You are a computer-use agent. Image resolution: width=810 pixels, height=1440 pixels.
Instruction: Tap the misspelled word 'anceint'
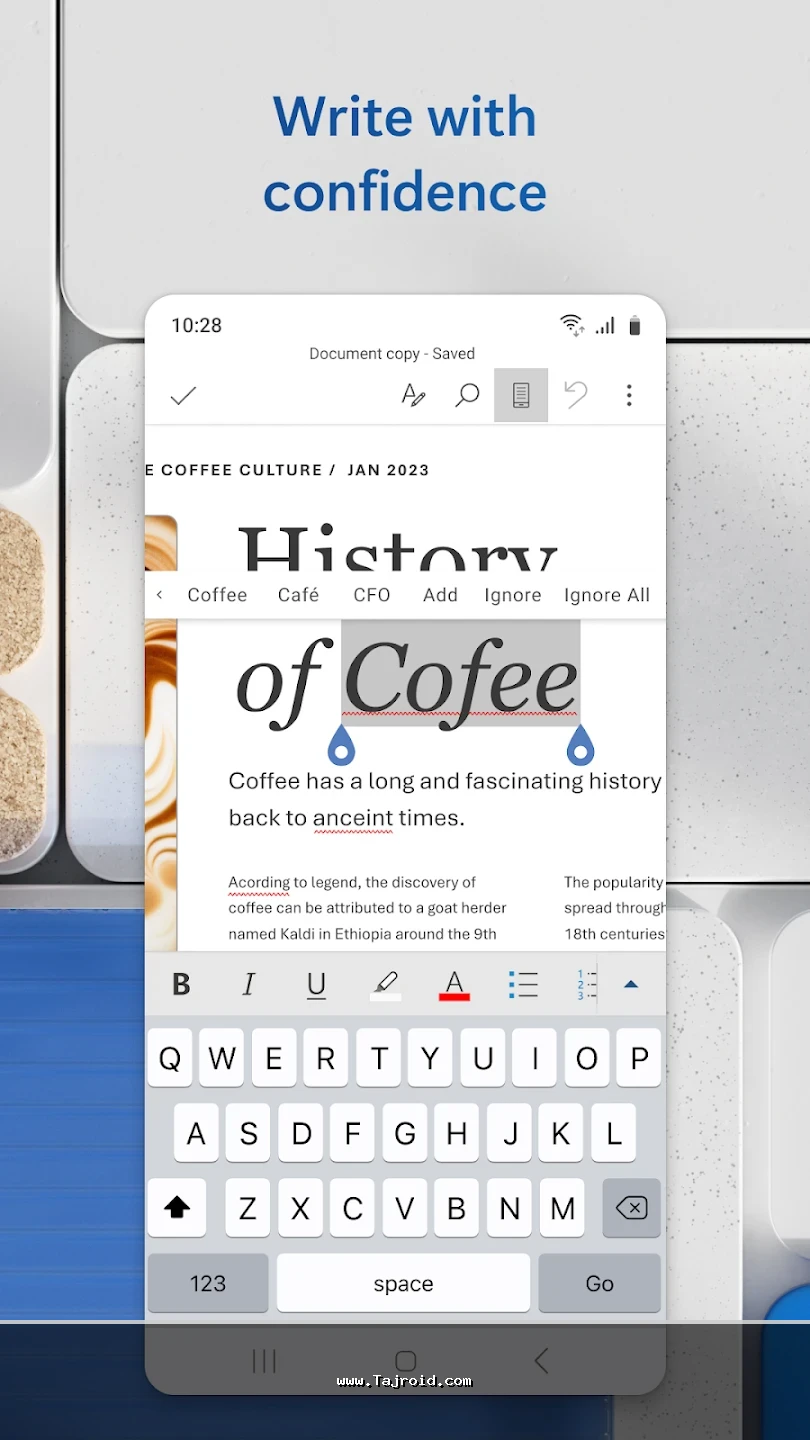coord(352,818)
